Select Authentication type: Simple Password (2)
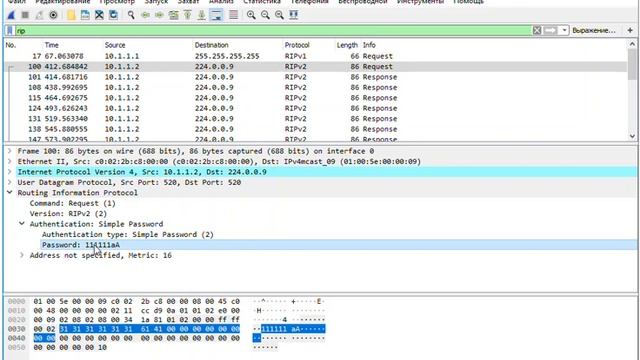The width and height of the screenshot is (640, 360). click(x=128, y=235)
